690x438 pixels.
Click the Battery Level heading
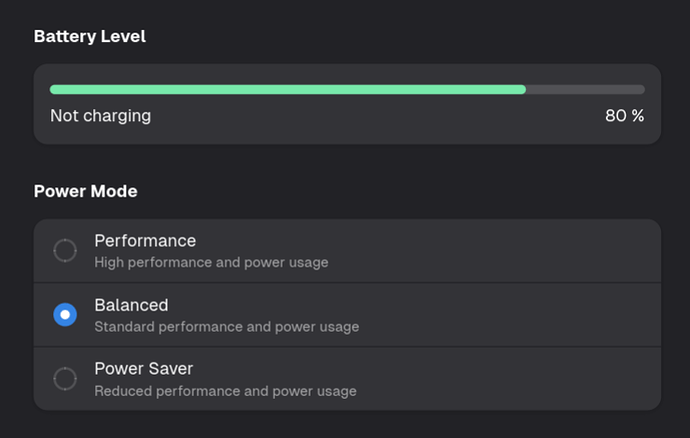(x=89, y=37)
